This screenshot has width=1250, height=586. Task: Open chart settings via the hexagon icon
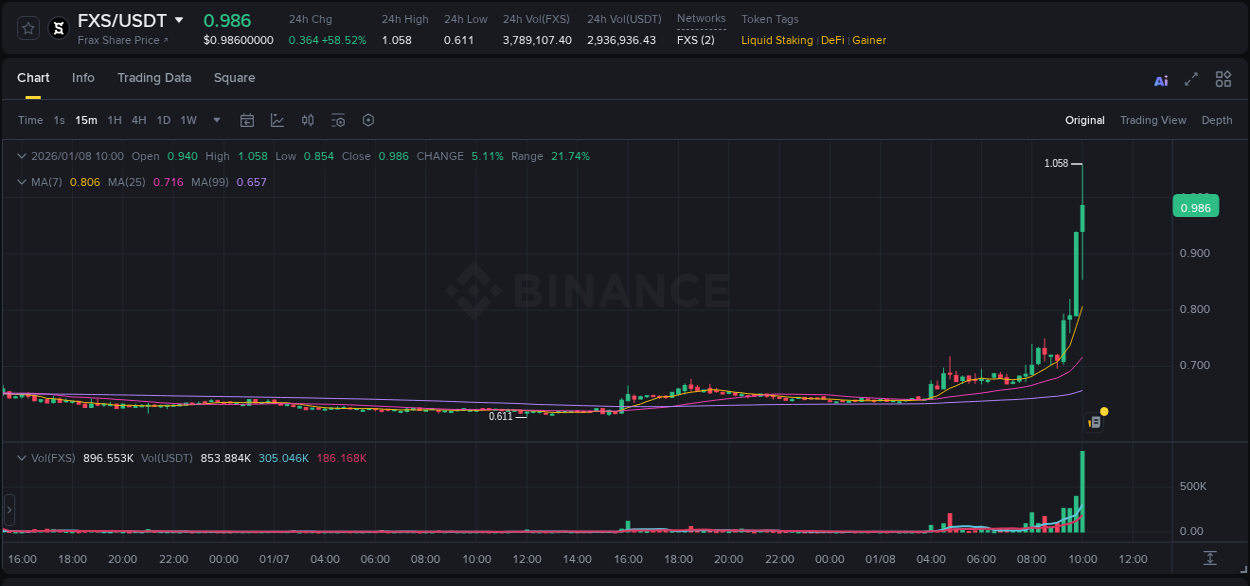coord(368,119)
